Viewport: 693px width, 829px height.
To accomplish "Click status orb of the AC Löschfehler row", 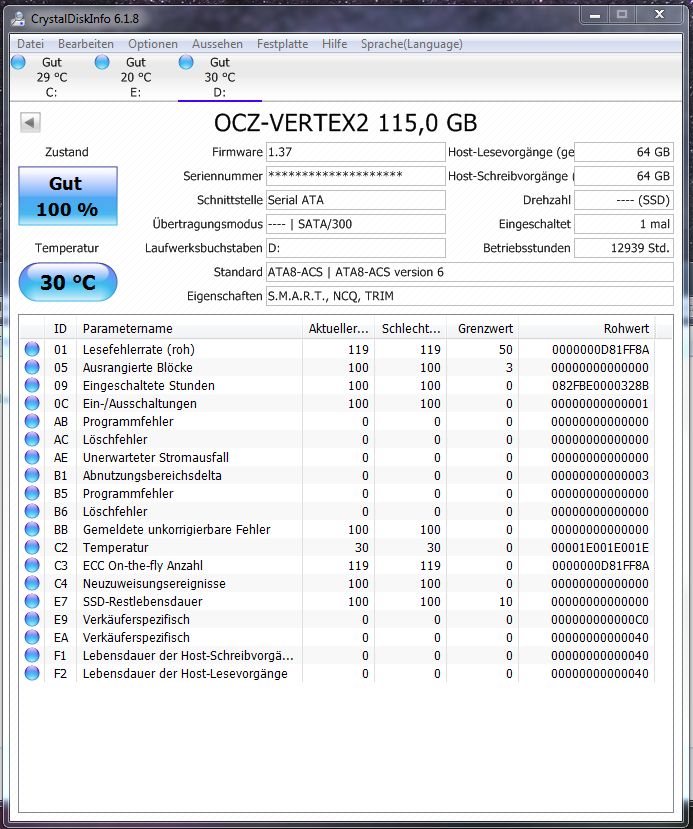I will [32, 439].
